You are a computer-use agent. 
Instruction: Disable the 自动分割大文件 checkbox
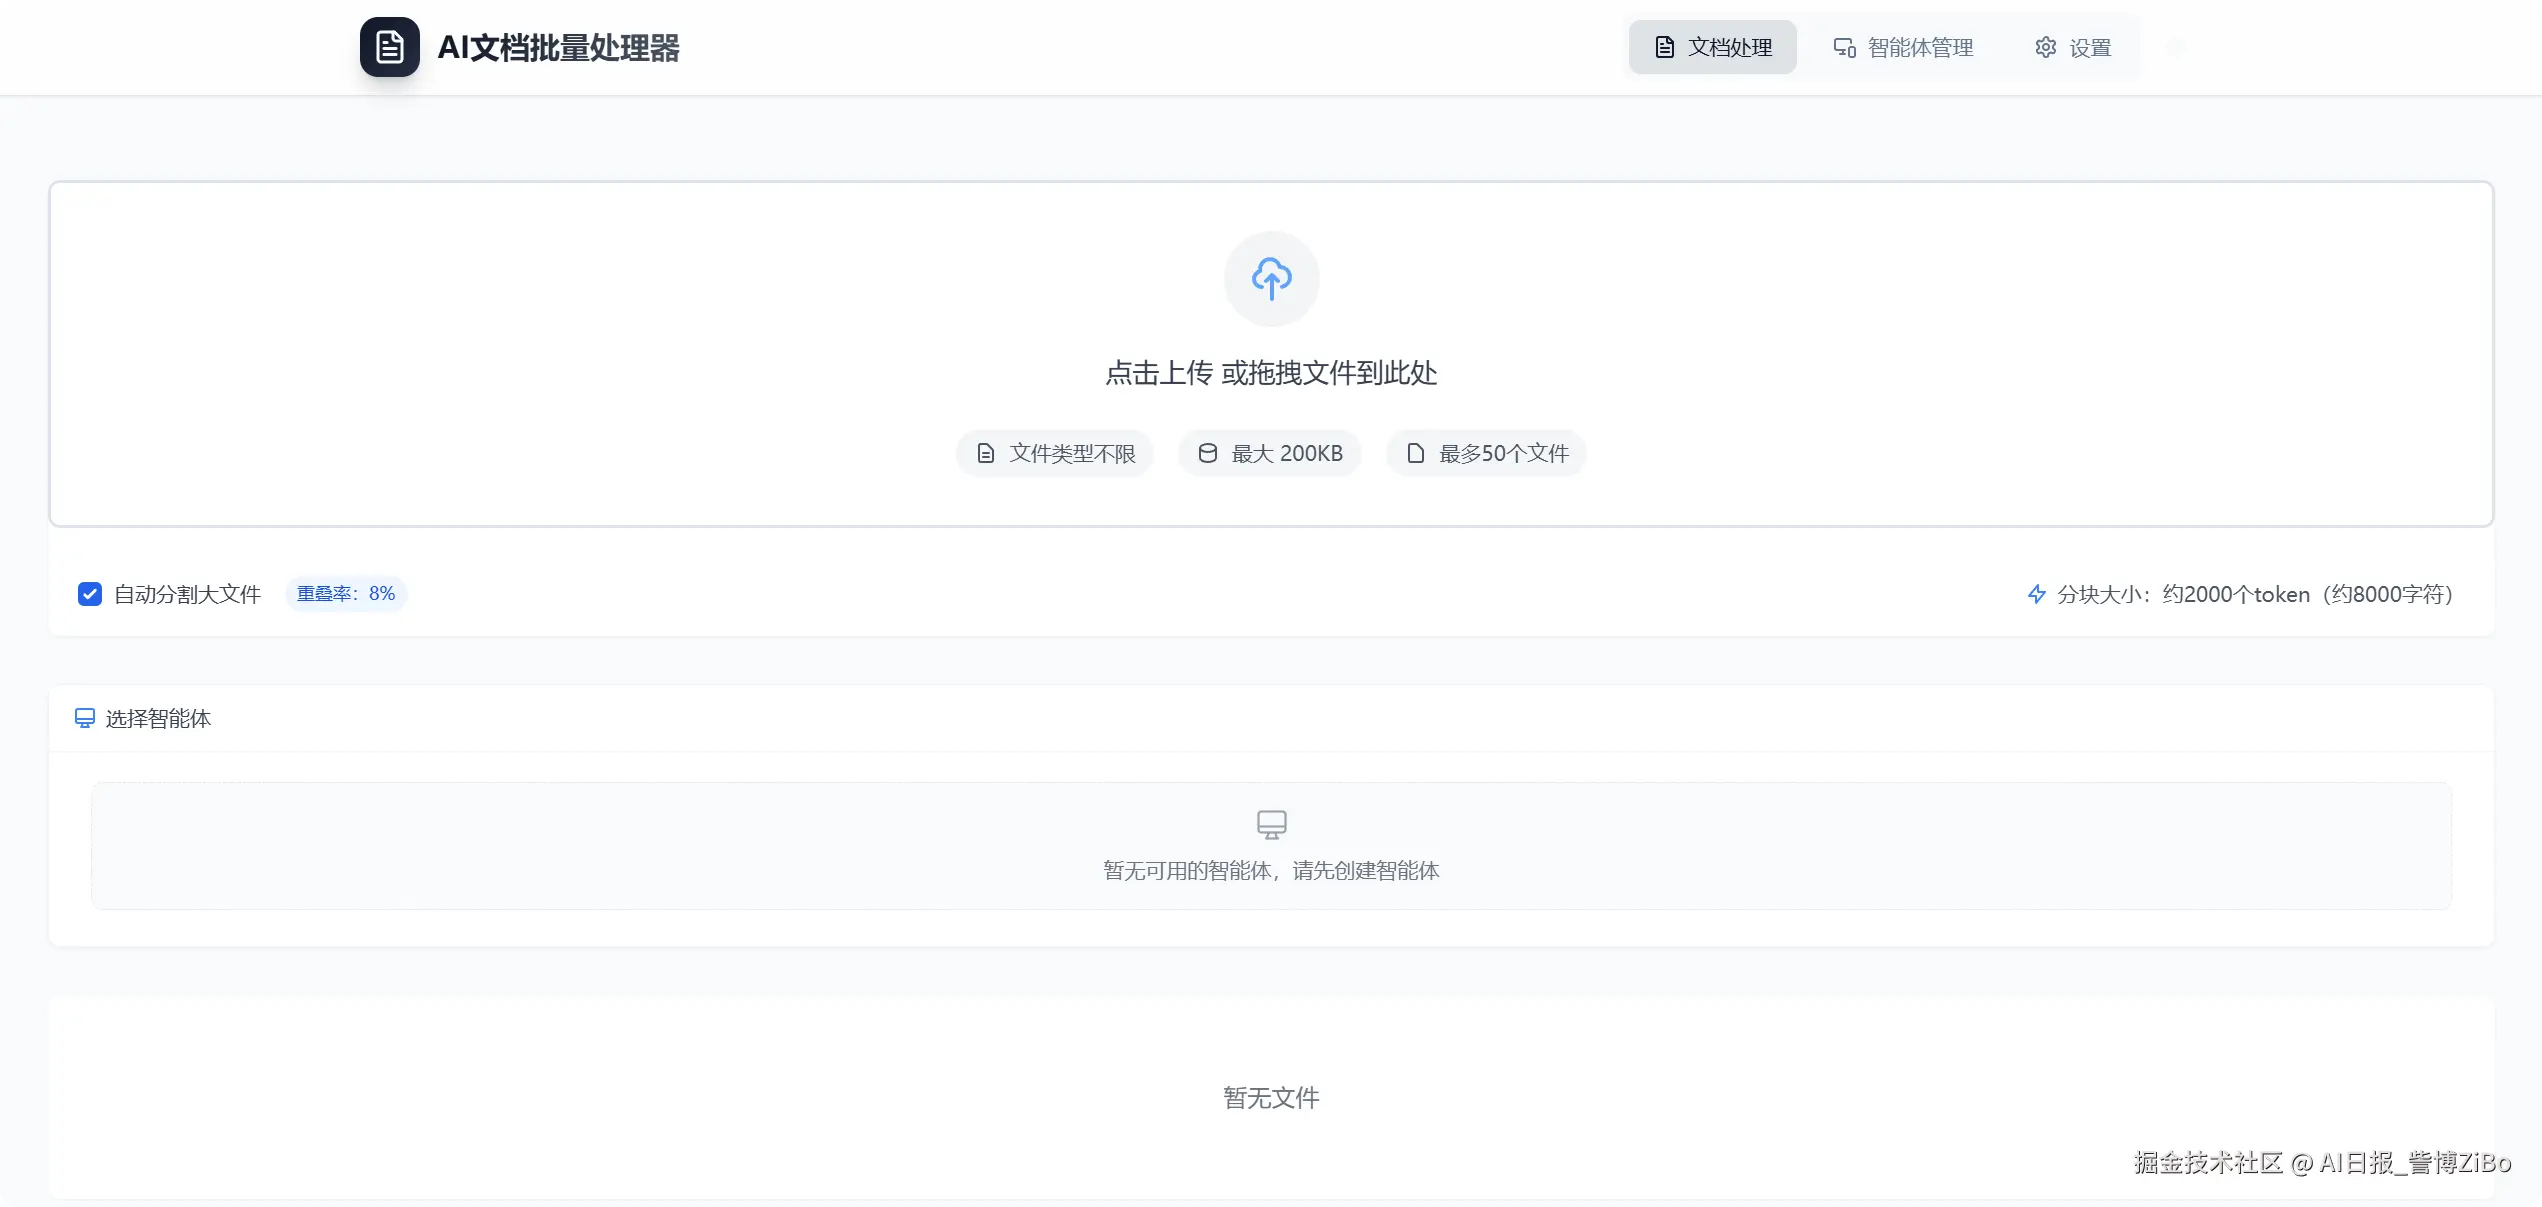click(x=90, y=593)
